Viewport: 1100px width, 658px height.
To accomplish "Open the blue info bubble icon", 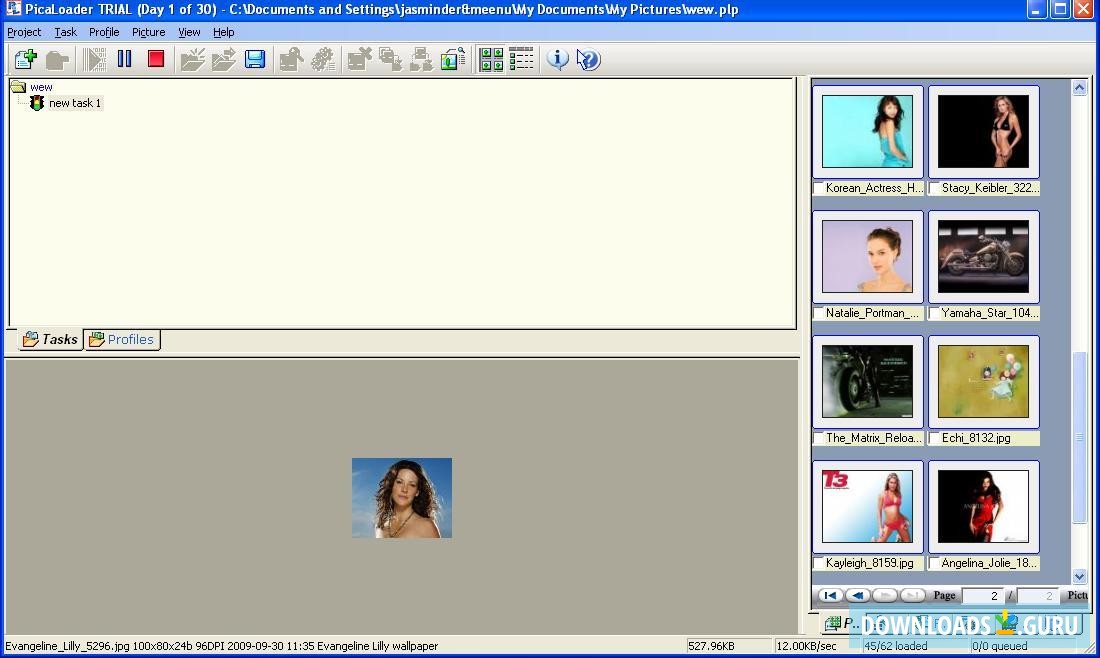I will tap(558, 60).
